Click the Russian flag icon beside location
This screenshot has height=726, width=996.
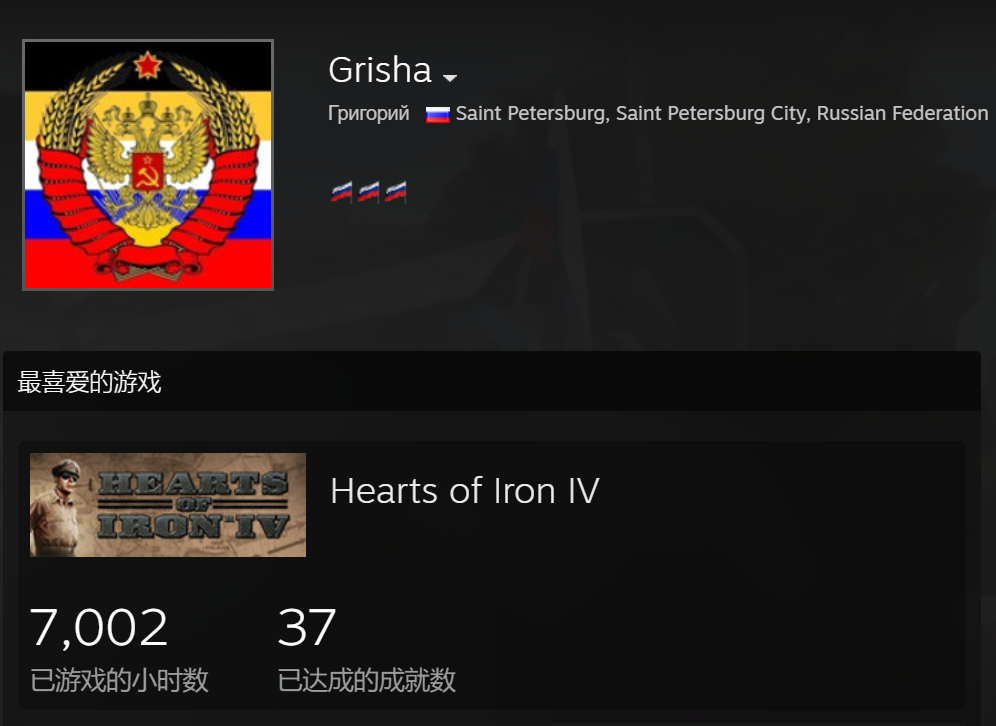tap(438, 114)
